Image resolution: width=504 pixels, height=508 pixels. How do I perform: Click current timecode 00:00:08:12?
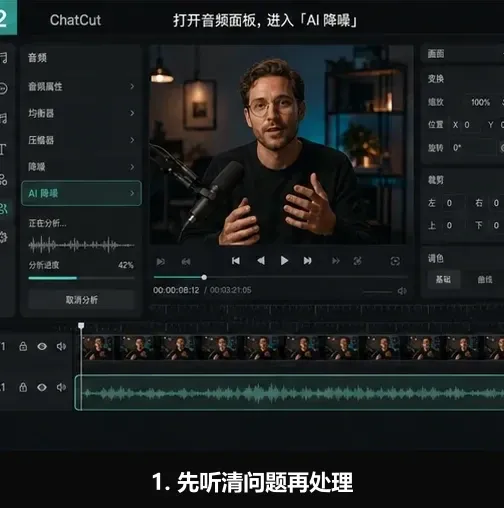point(176,290)
